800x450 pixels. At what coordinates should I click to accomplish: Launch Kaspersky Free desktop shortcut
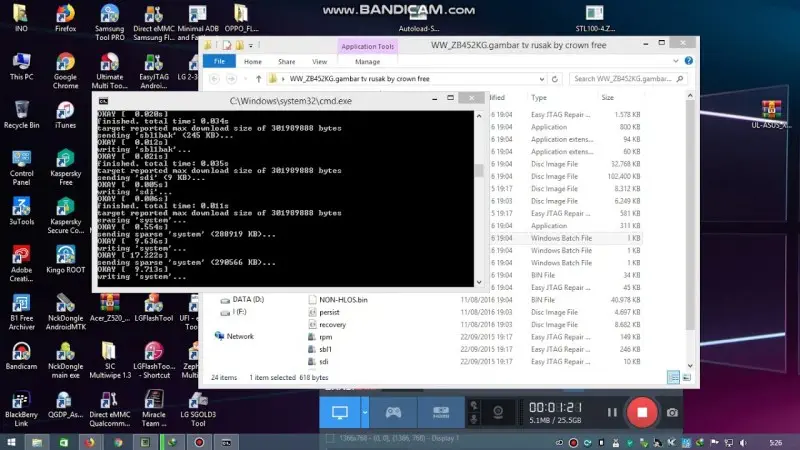point(65,167)
